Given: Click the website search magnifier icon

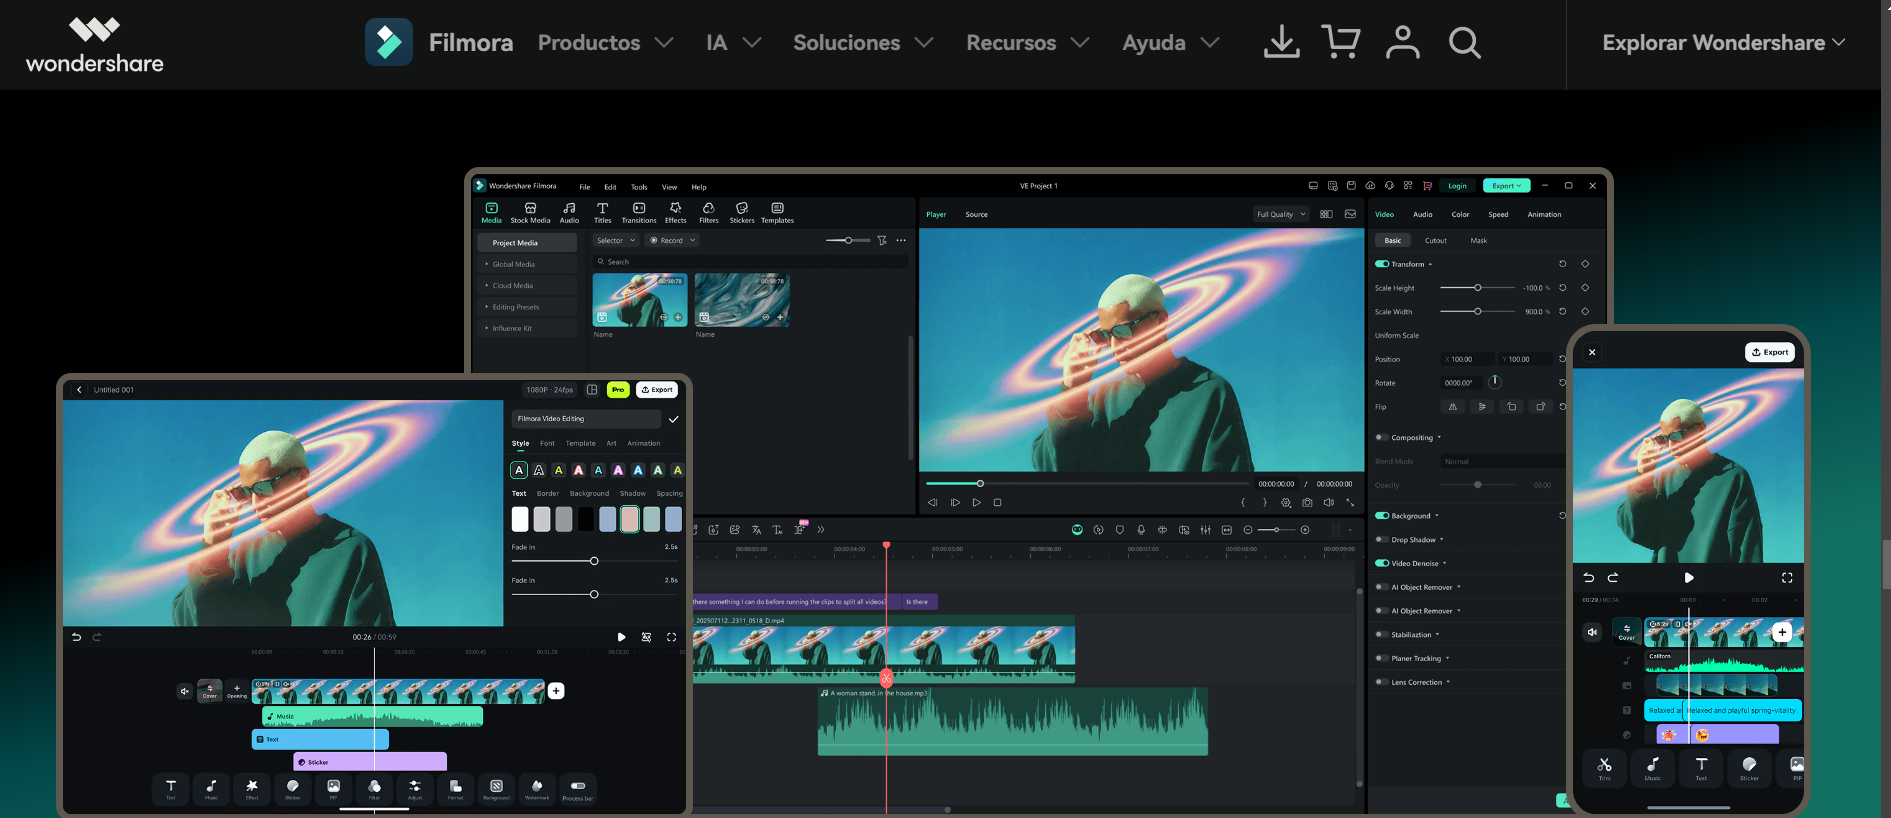Looking at the screenshot, I should [x=1465, y=42].
